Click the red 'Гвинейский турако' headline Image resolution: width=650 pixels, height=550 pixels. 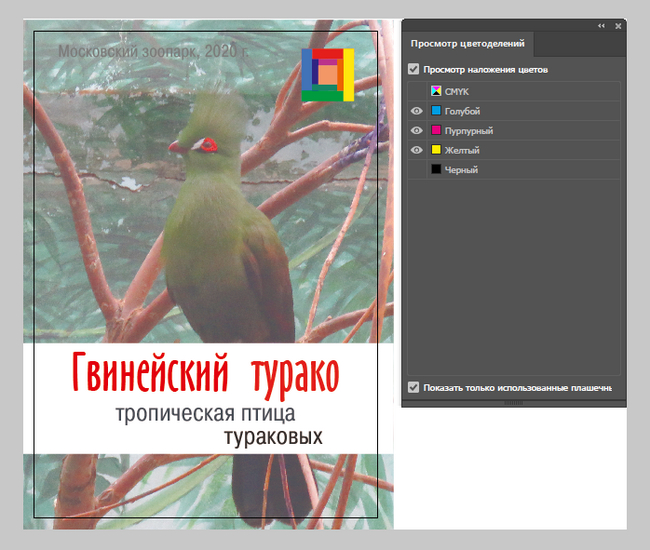pyautogui.click(x=205, y=374)
